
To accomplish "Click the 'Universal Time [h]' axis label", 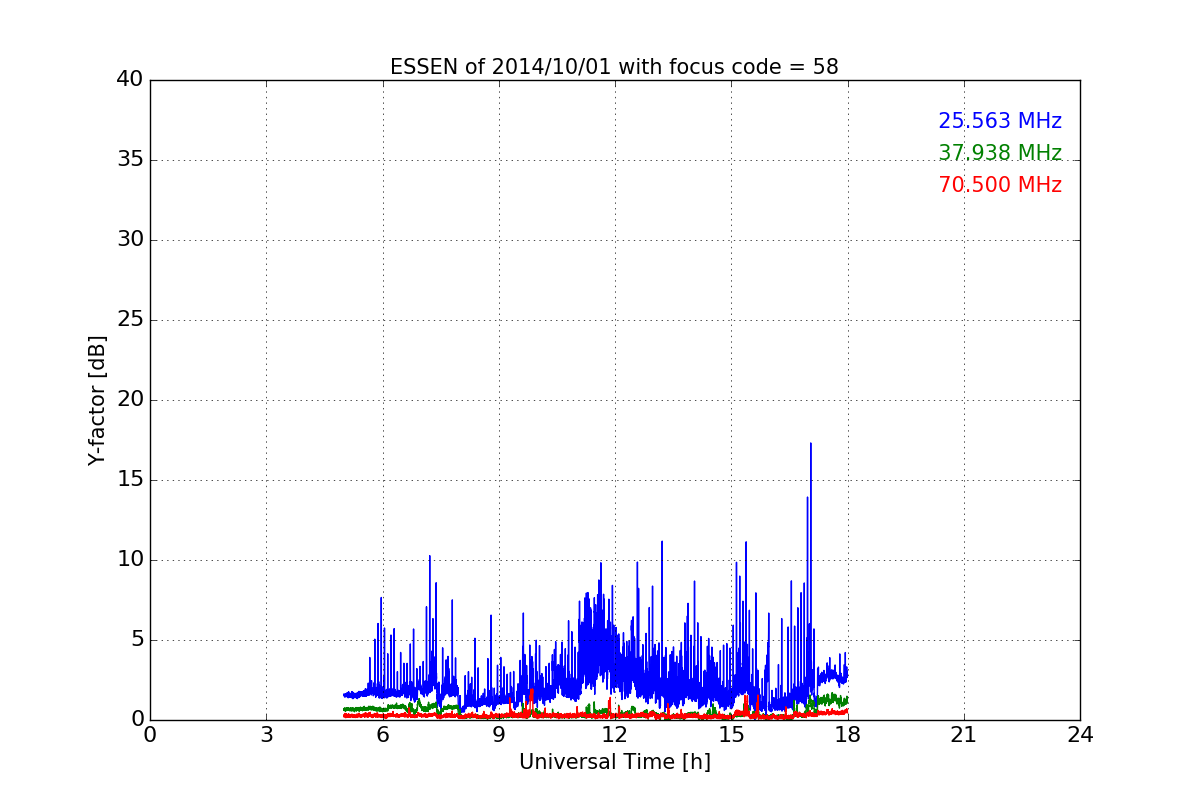I will pyautogui.click(x=614, y=762).
